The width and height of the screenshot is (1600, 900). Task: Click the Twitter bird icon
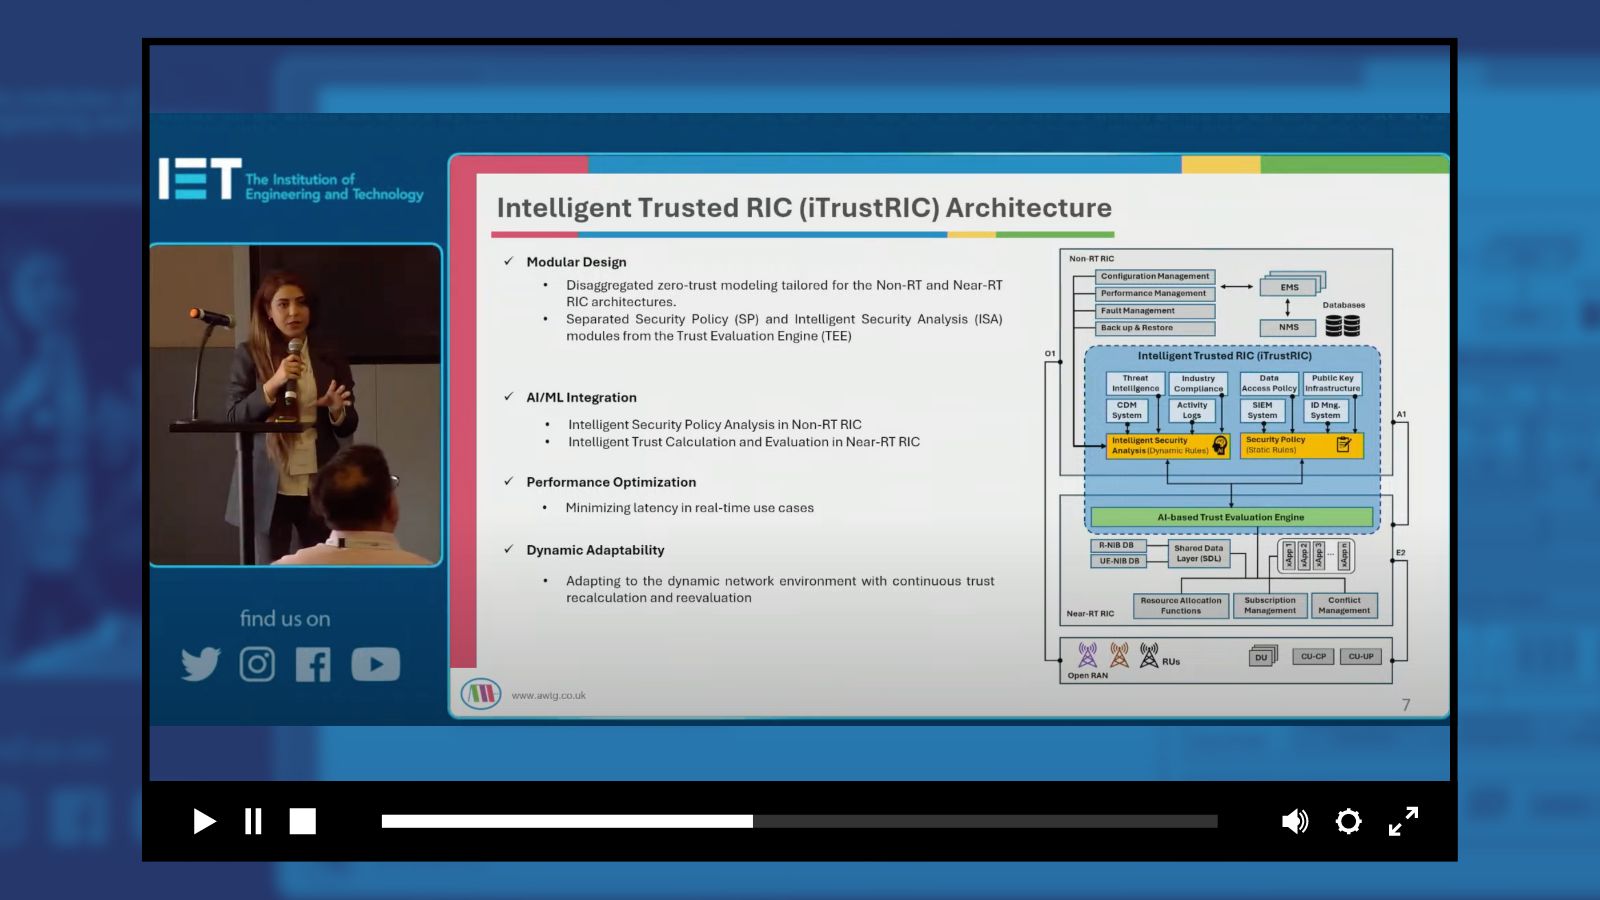click(200, 664)
